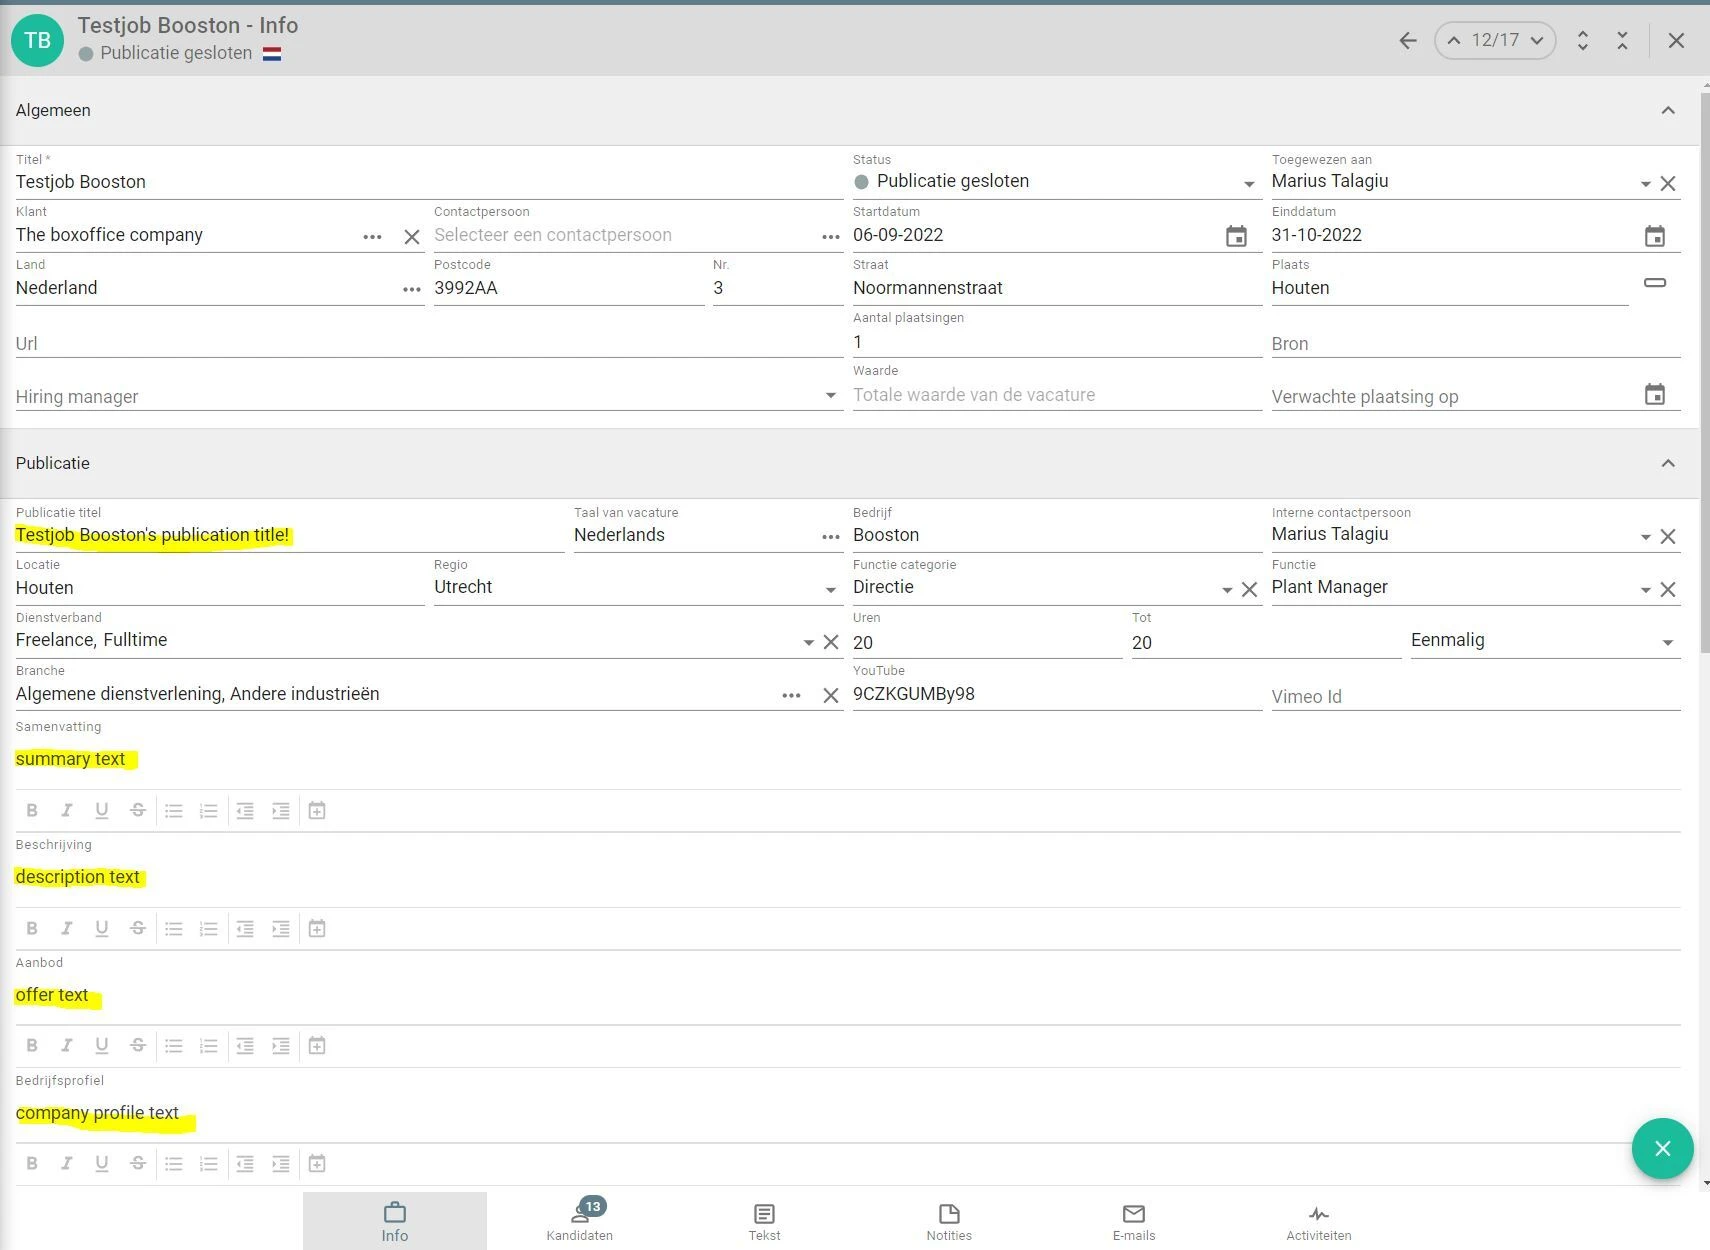The height and width of the screenshot is (1250, 1710).
Task: Open the Einddatum calendar picker
Action: tap(1654, 236)
